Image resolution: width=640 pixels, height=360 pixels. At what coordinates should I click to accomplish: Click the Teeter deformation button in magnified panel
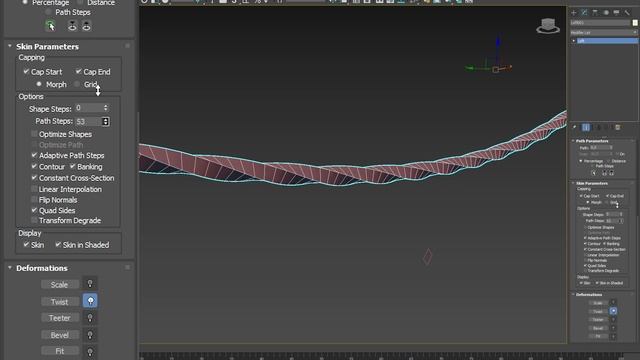60,318
